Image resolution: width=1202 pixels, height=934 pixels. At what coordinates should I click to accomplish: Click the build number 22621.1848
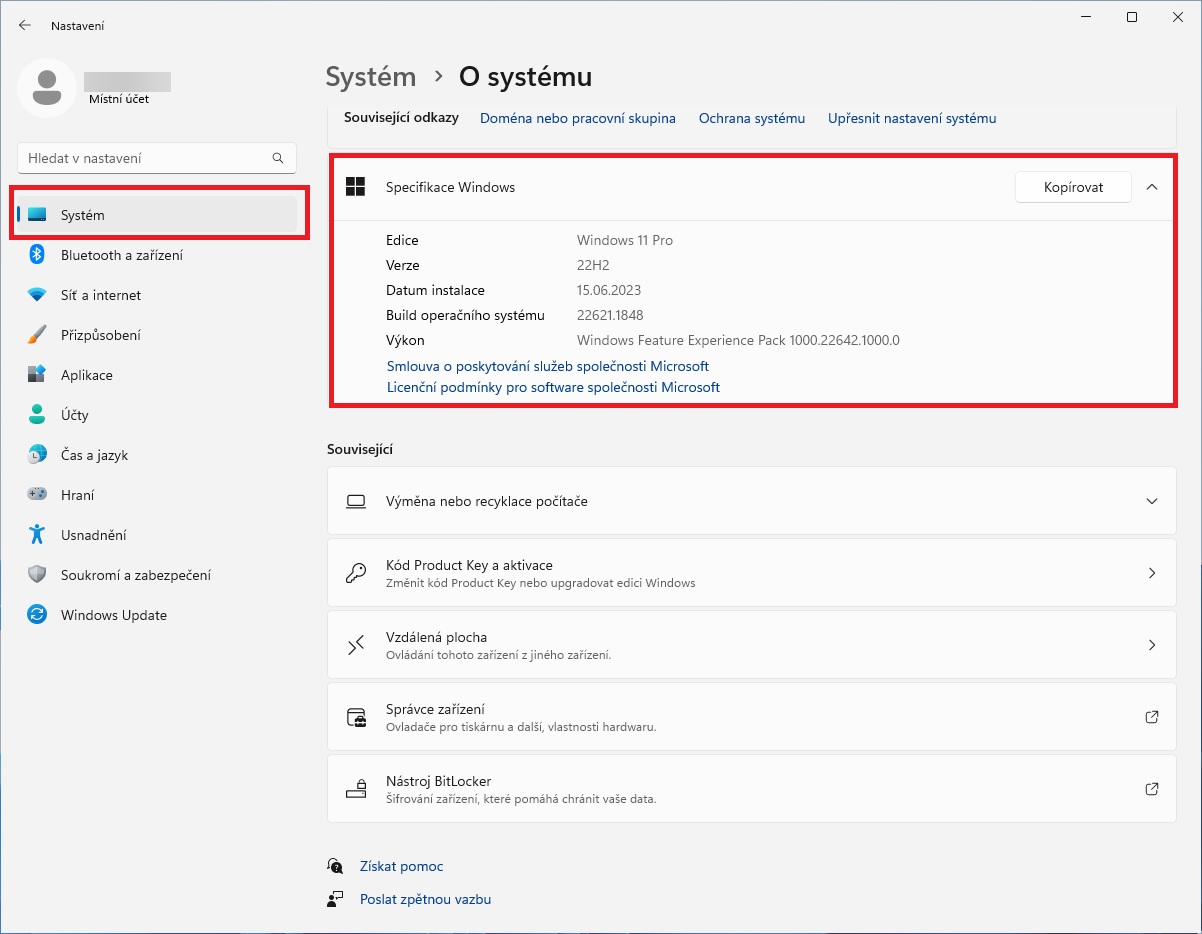[x=610, y=315]
